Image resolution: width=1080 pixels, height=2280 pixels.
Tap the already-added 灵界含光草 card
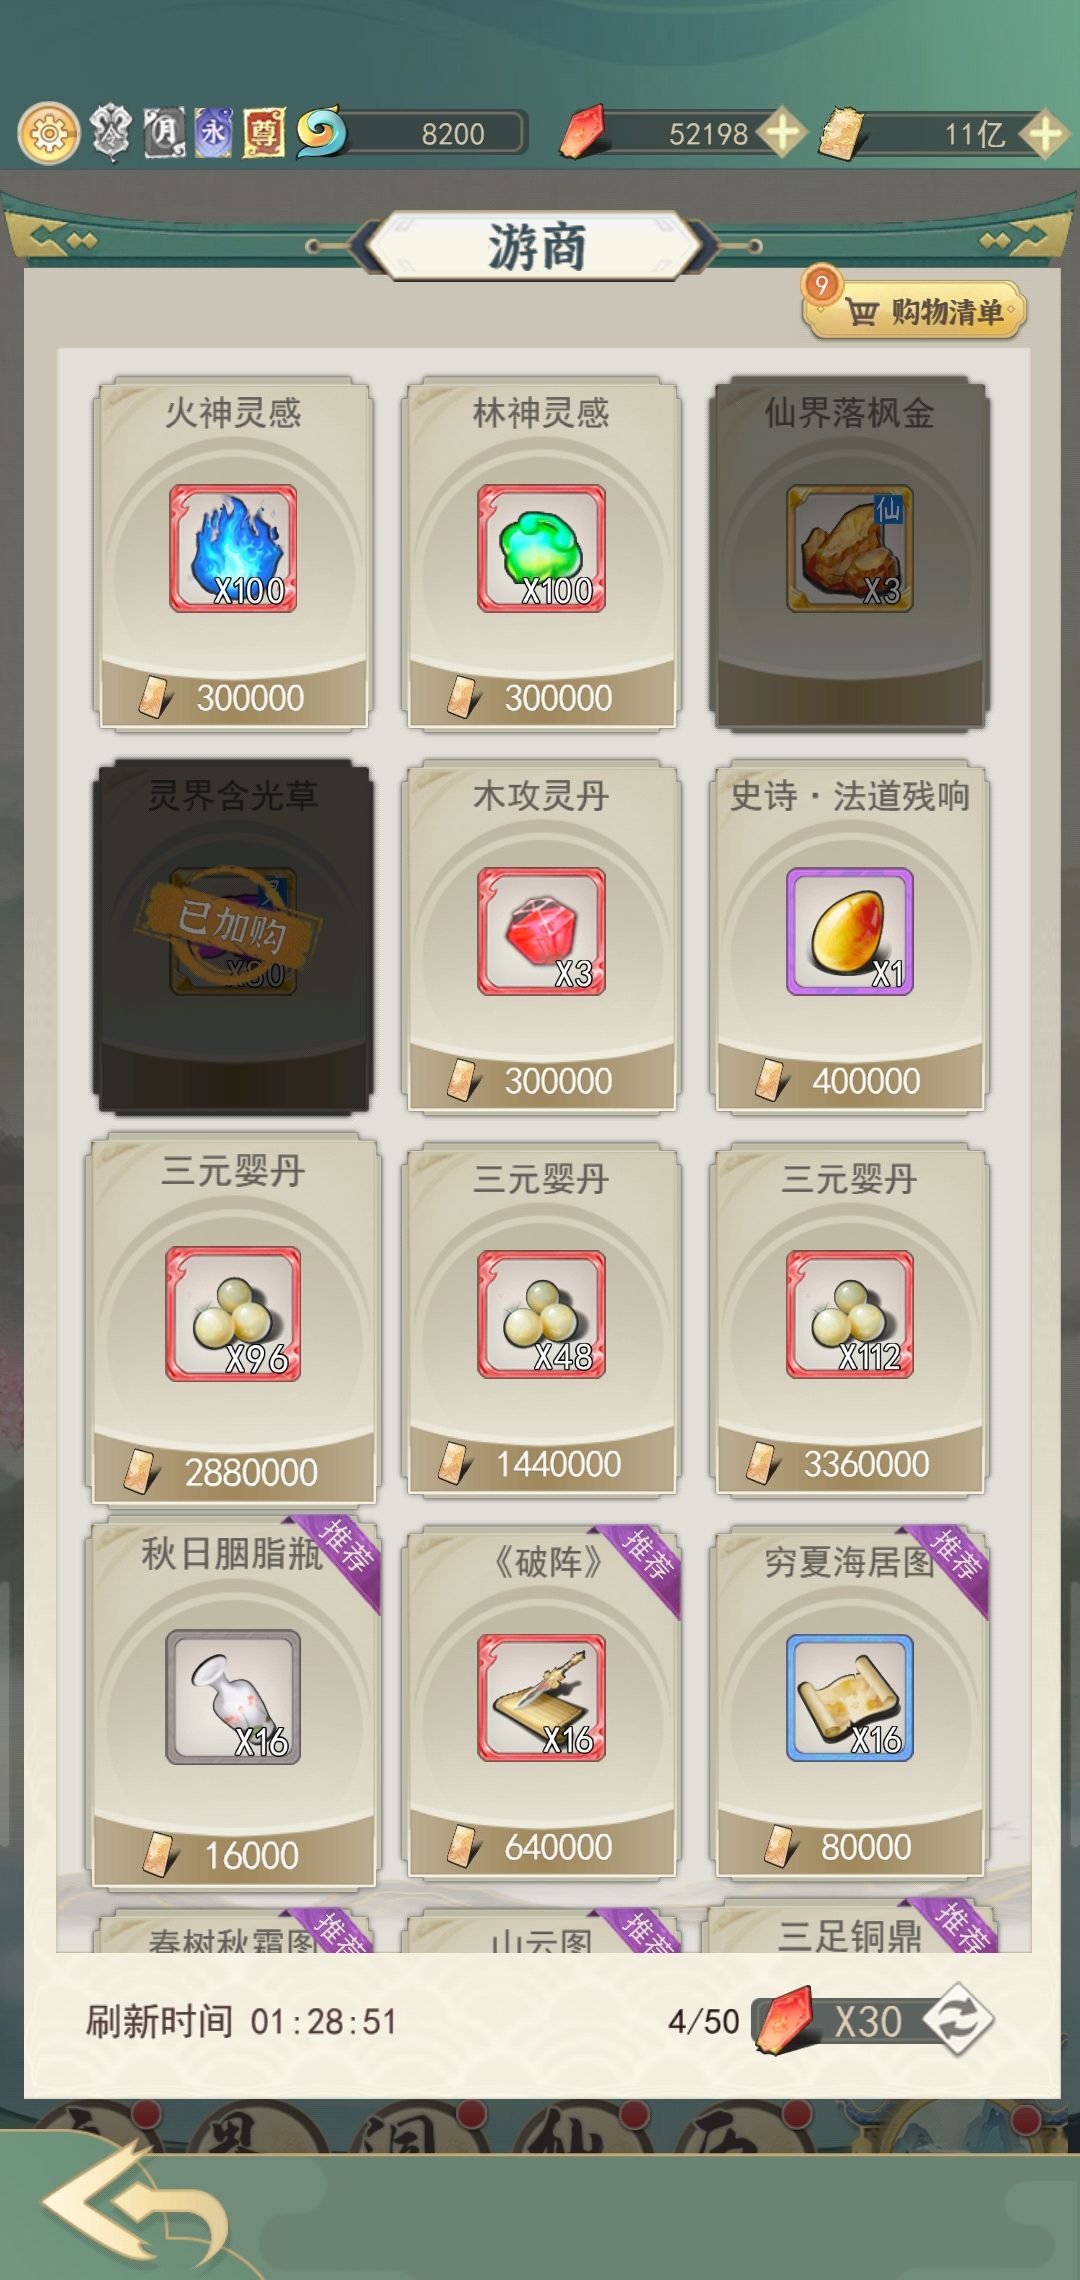pyautogui.click(x=233, y=936)
